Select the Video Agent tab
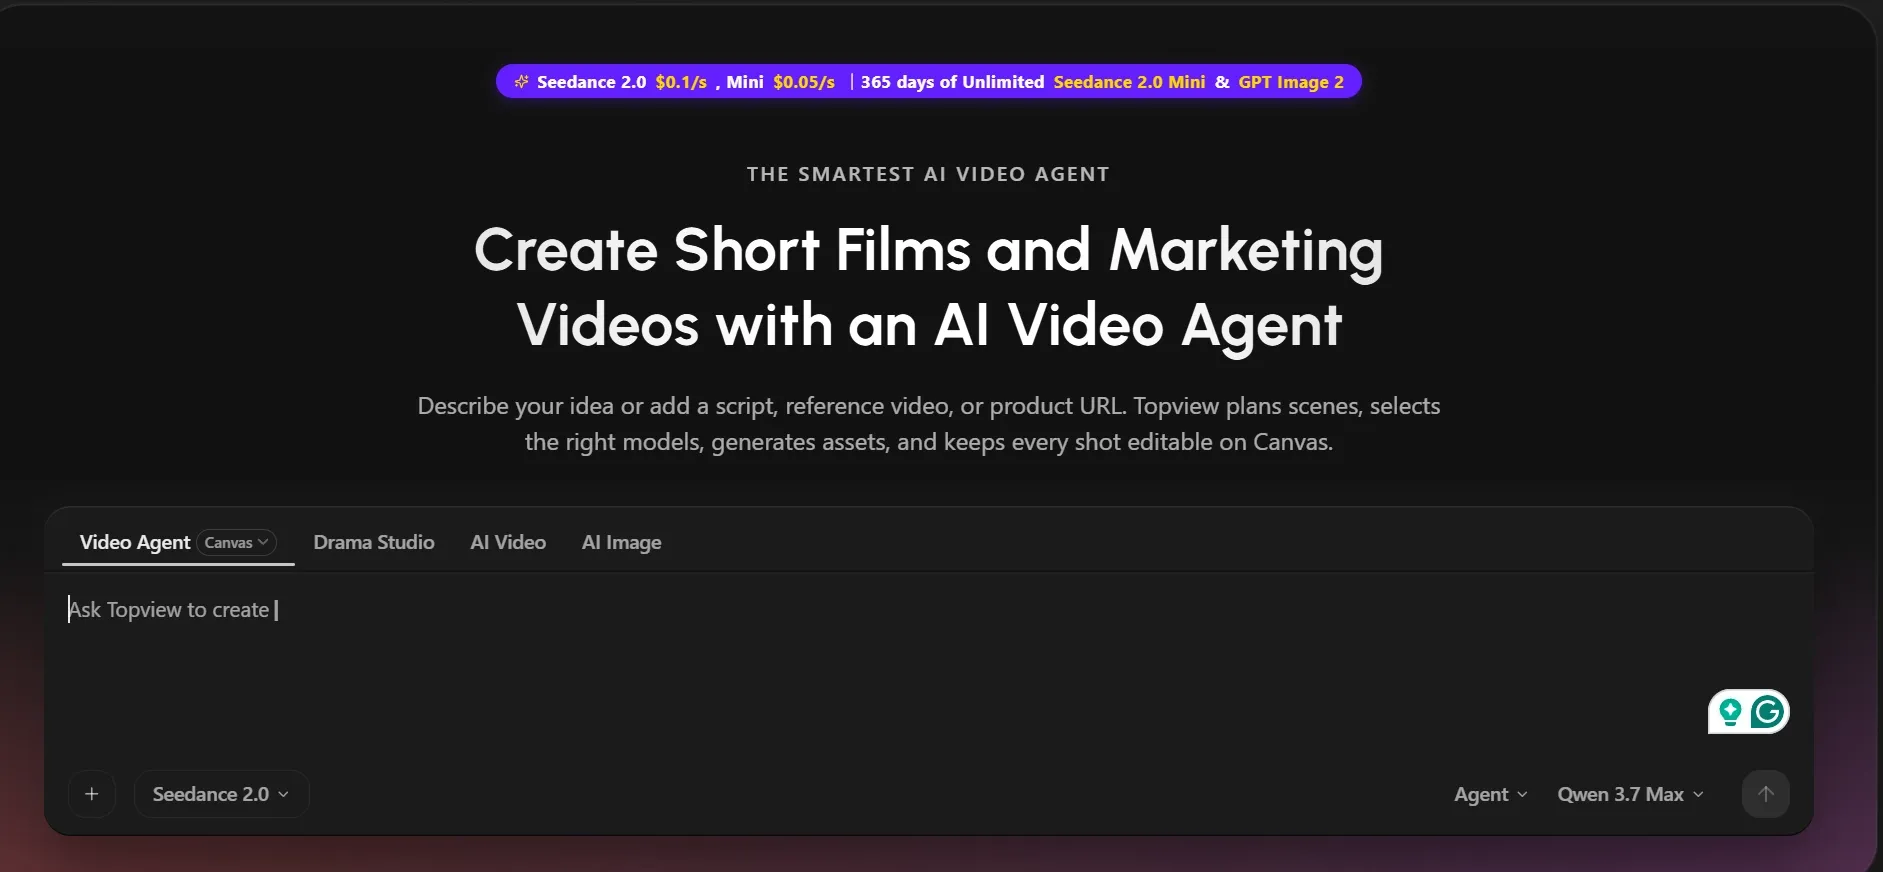 (135, 542)
